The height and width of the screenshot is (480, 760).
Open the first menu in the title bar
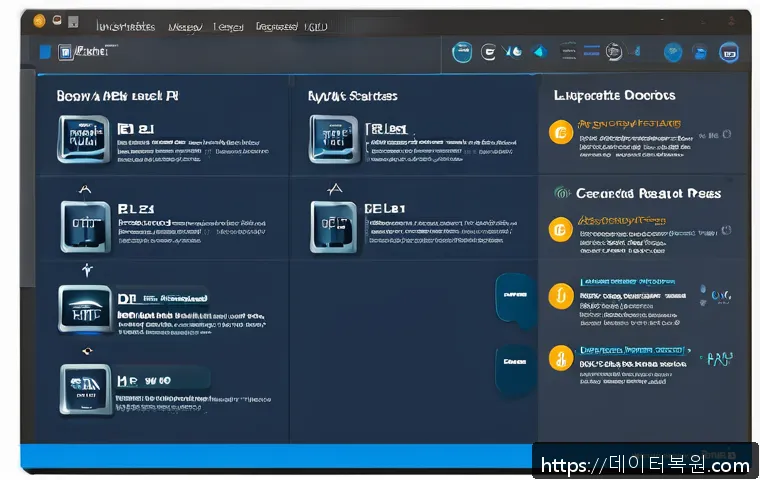click(x=125, y=26)
